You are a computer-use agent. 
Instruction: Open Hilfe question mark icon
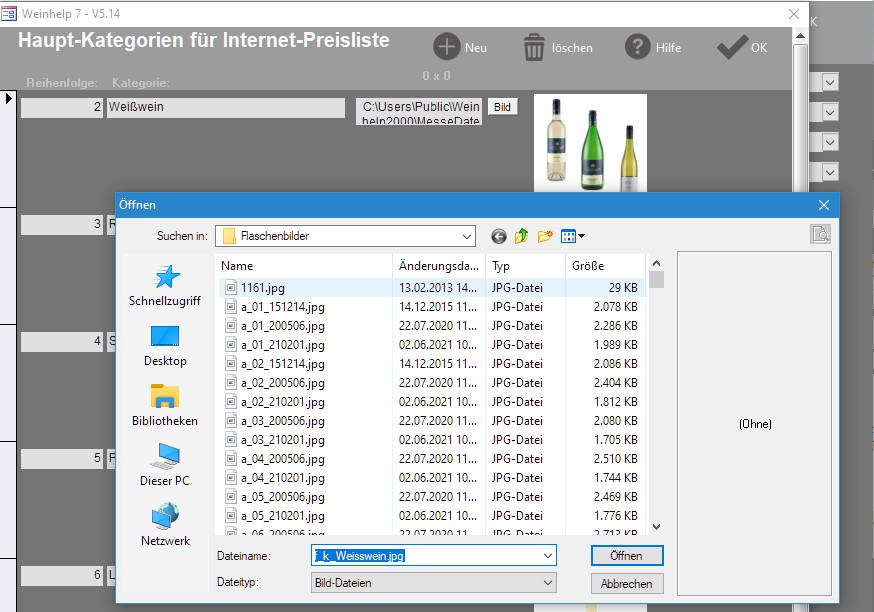(x=638, y=47)
